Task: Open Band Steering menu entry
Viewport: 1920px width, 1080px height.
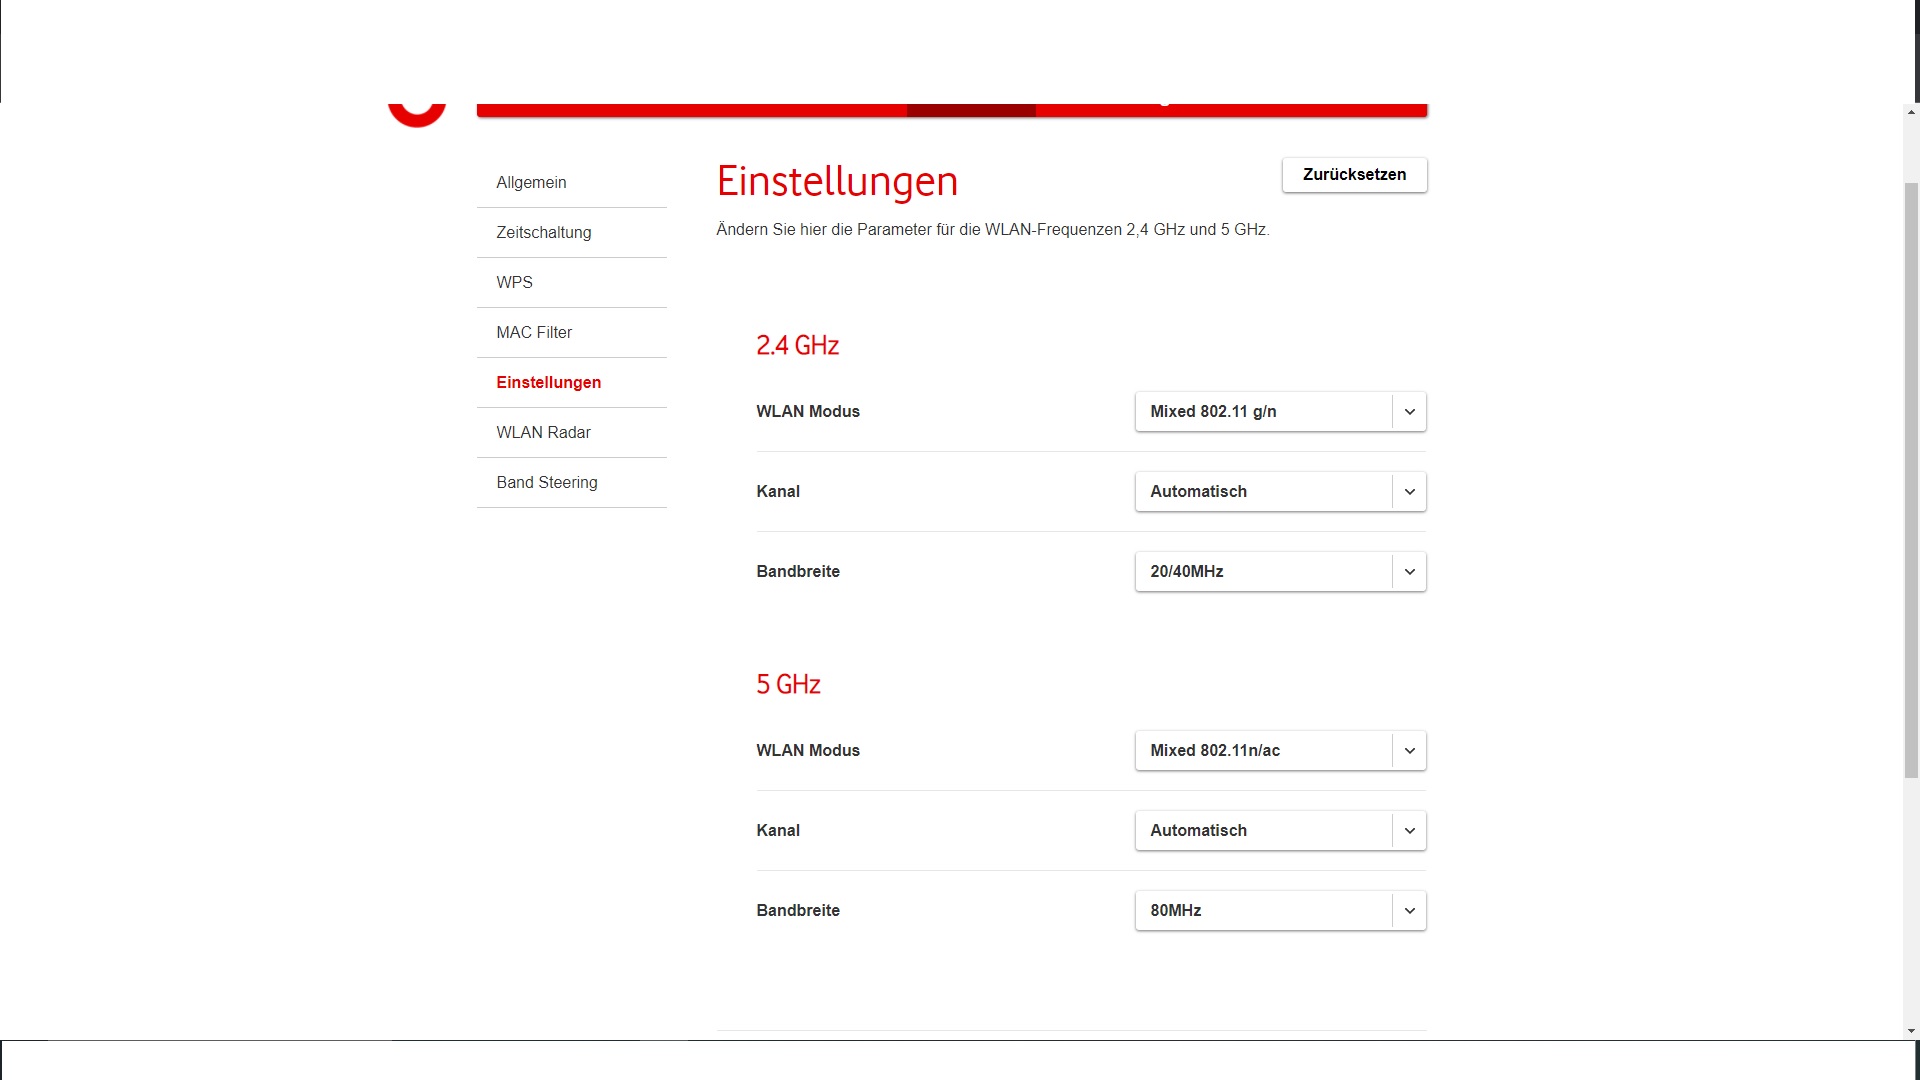Action: point(546,483)
